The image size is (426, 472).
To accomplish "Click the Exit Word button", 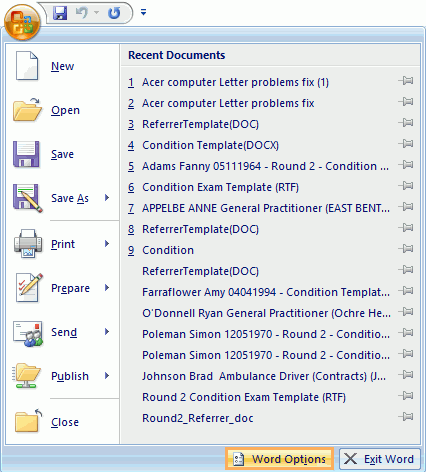I will pyautogui.click(x=380, y=459).
